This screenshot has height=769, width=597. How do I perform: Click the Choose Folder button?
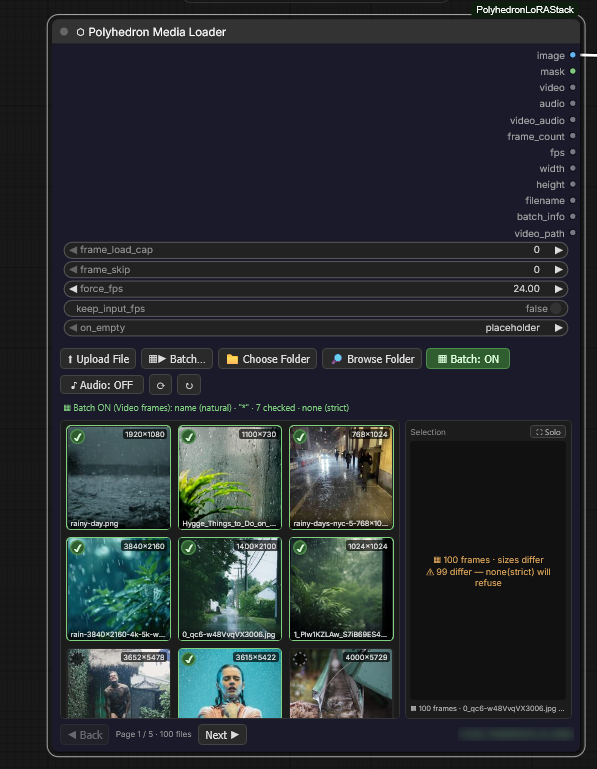click(x=267, y=359)
